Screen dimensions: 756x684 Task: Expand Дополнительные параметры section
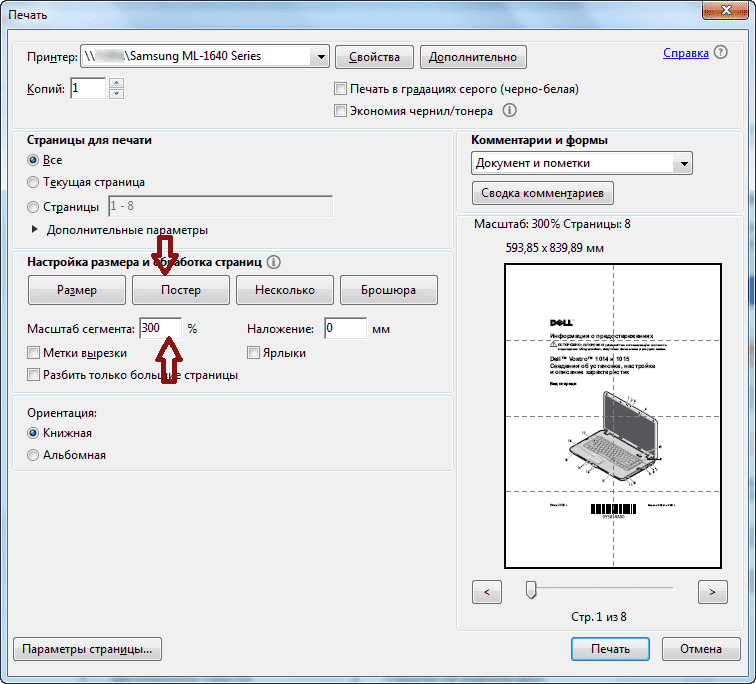[37, 230]
